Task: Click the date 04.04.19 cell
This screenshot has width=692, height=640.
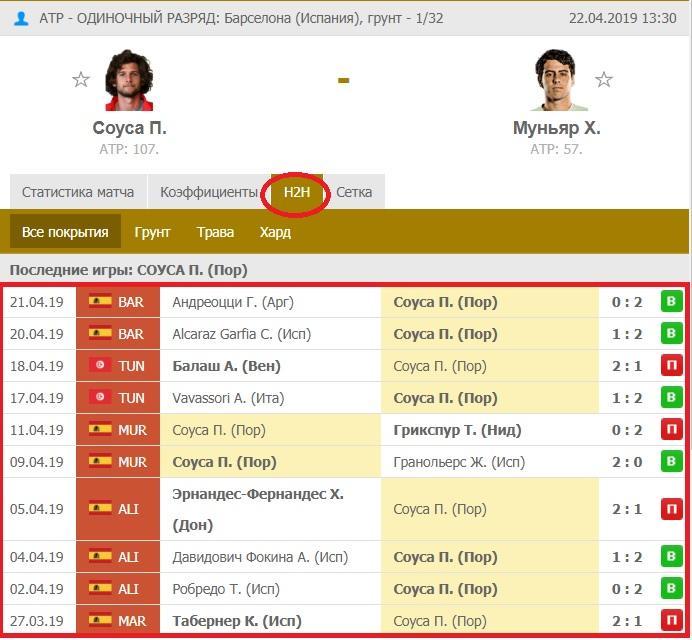Action: point(37,557)
